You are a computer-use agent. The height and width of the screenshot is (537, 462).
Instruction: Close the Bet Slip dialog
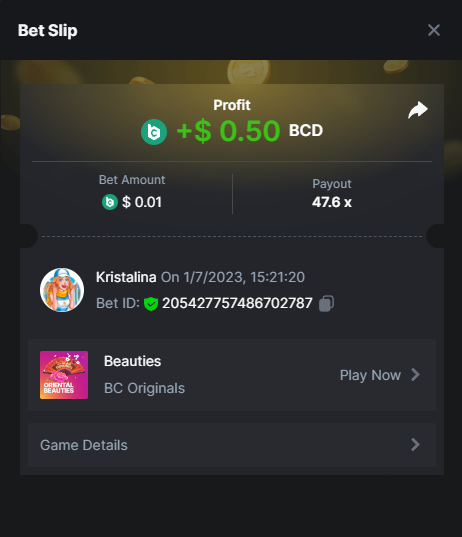click(x=434, y=30)
